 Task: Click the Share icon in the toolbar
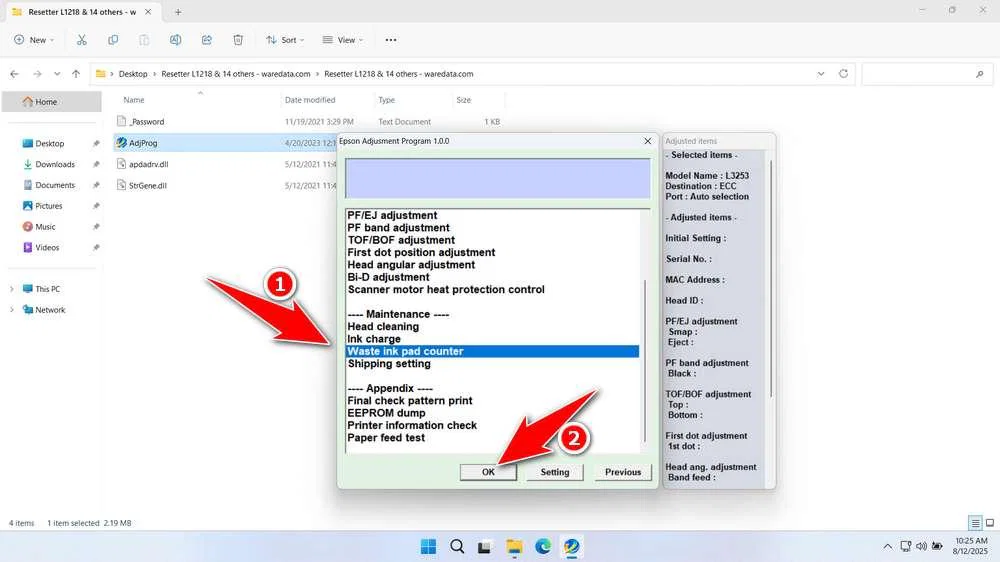tap(207, 40)
